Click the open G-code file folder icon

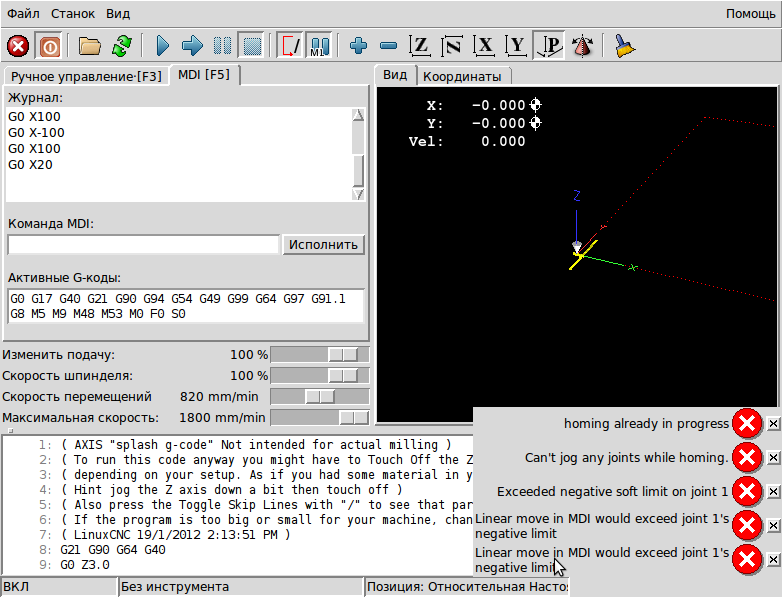[91, 46]
